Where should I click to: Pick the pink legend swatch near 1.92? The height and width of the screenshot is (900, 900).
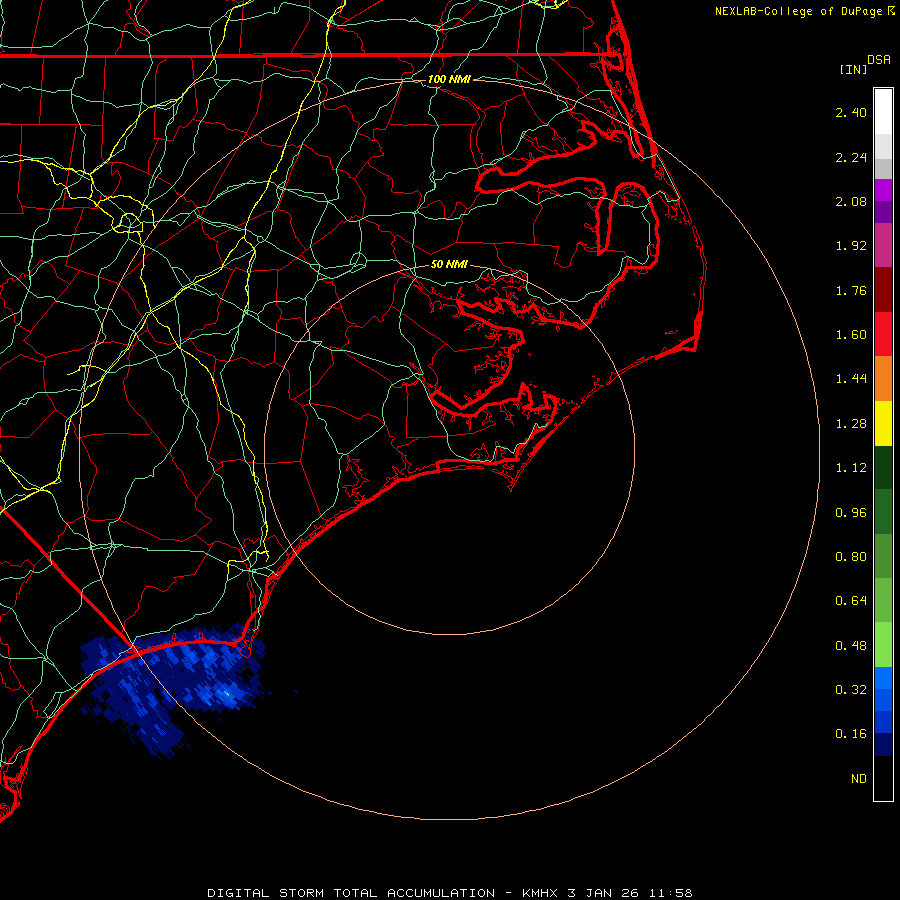(x=883, y=245)
